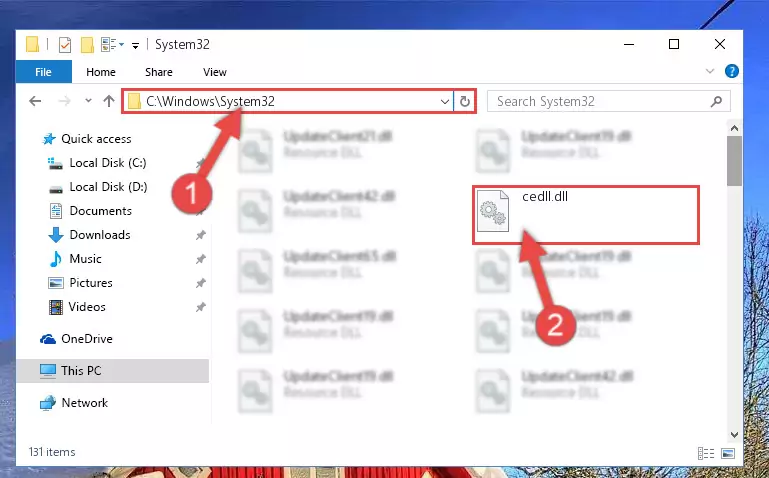
Task: Open Help via the blue question icon
Action: [x=731, y=71]
